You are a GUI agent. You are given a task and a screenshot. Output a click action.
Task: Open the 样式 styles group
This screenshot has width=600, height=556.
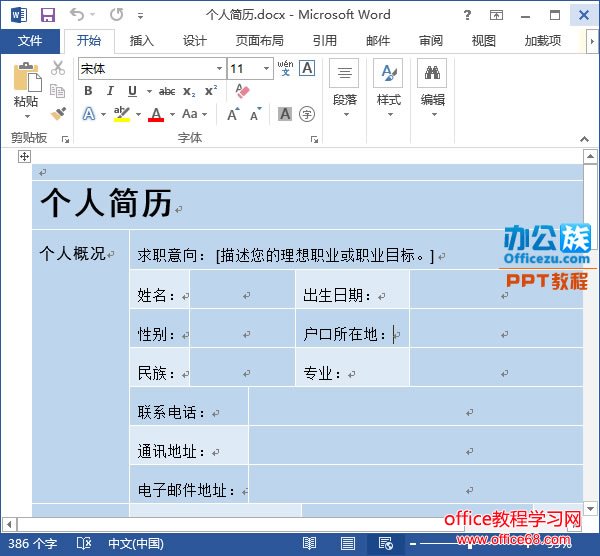point(389,89)
